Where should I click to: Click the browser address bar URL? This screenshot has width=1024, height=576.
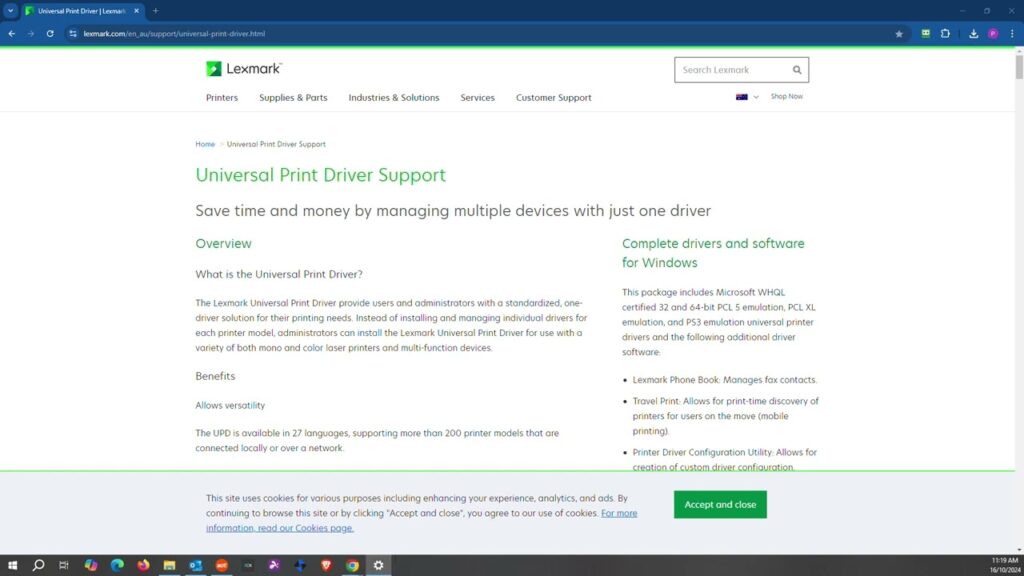tap(174, 34)
